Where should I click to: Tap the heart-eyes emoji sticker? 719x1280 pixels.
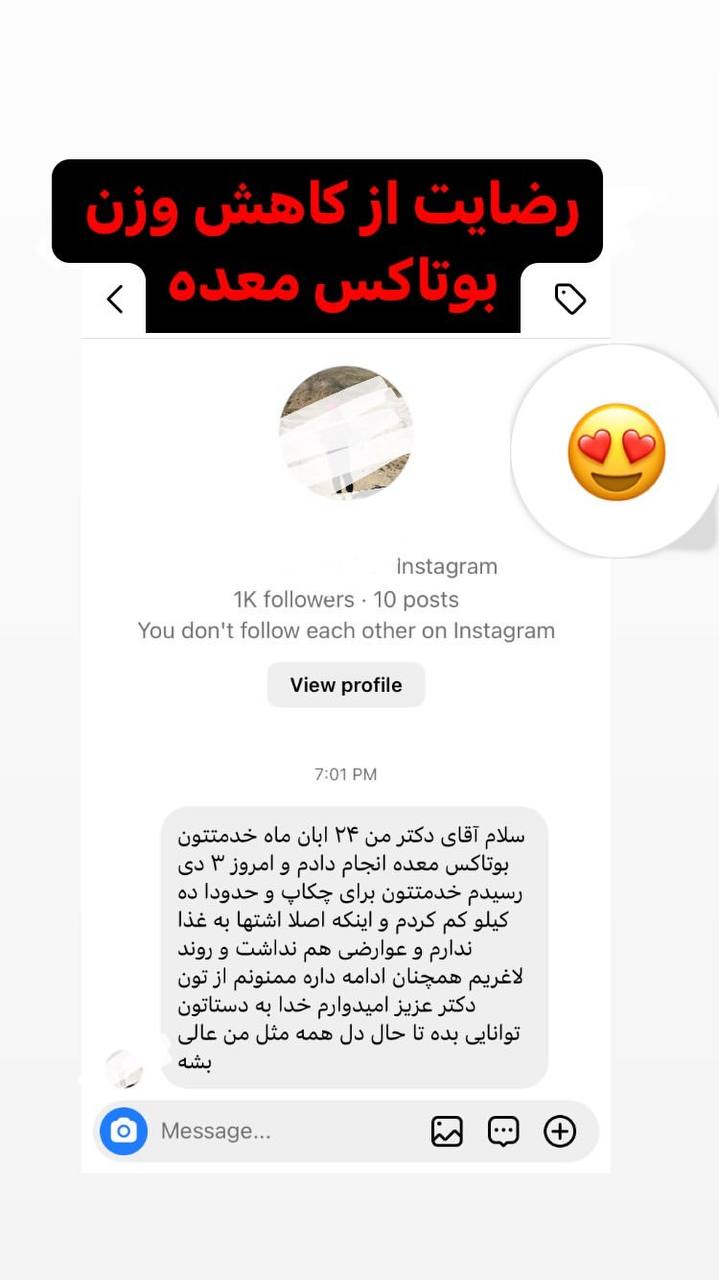[x=616, y=452]
